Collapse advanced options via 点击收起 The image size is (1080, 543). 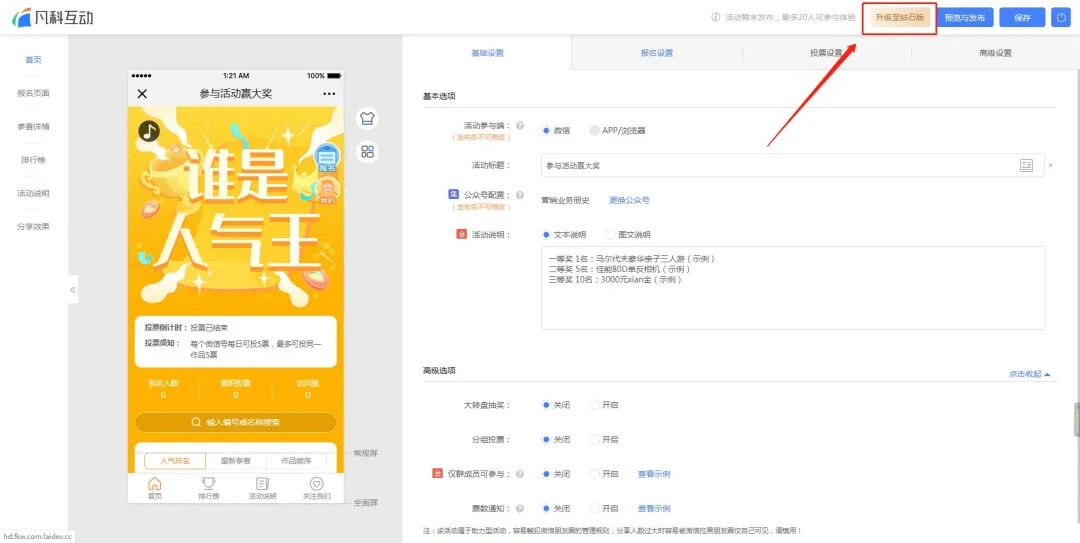click(1030, 374)
